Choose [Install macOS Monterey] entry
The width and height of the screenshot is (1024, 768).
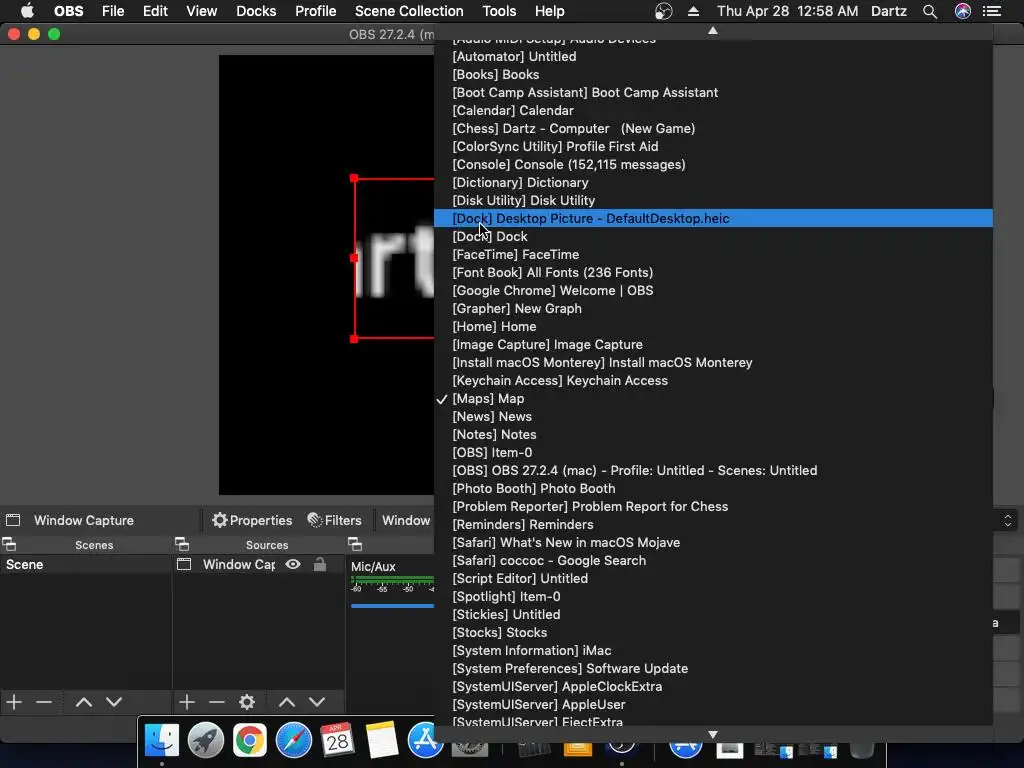pos(713,362)
